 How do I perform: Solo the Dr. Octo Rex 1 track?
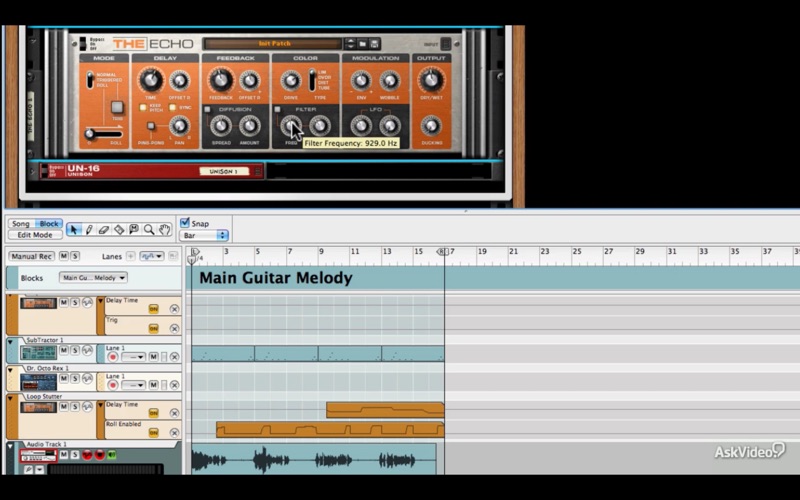tap(75, 379)
